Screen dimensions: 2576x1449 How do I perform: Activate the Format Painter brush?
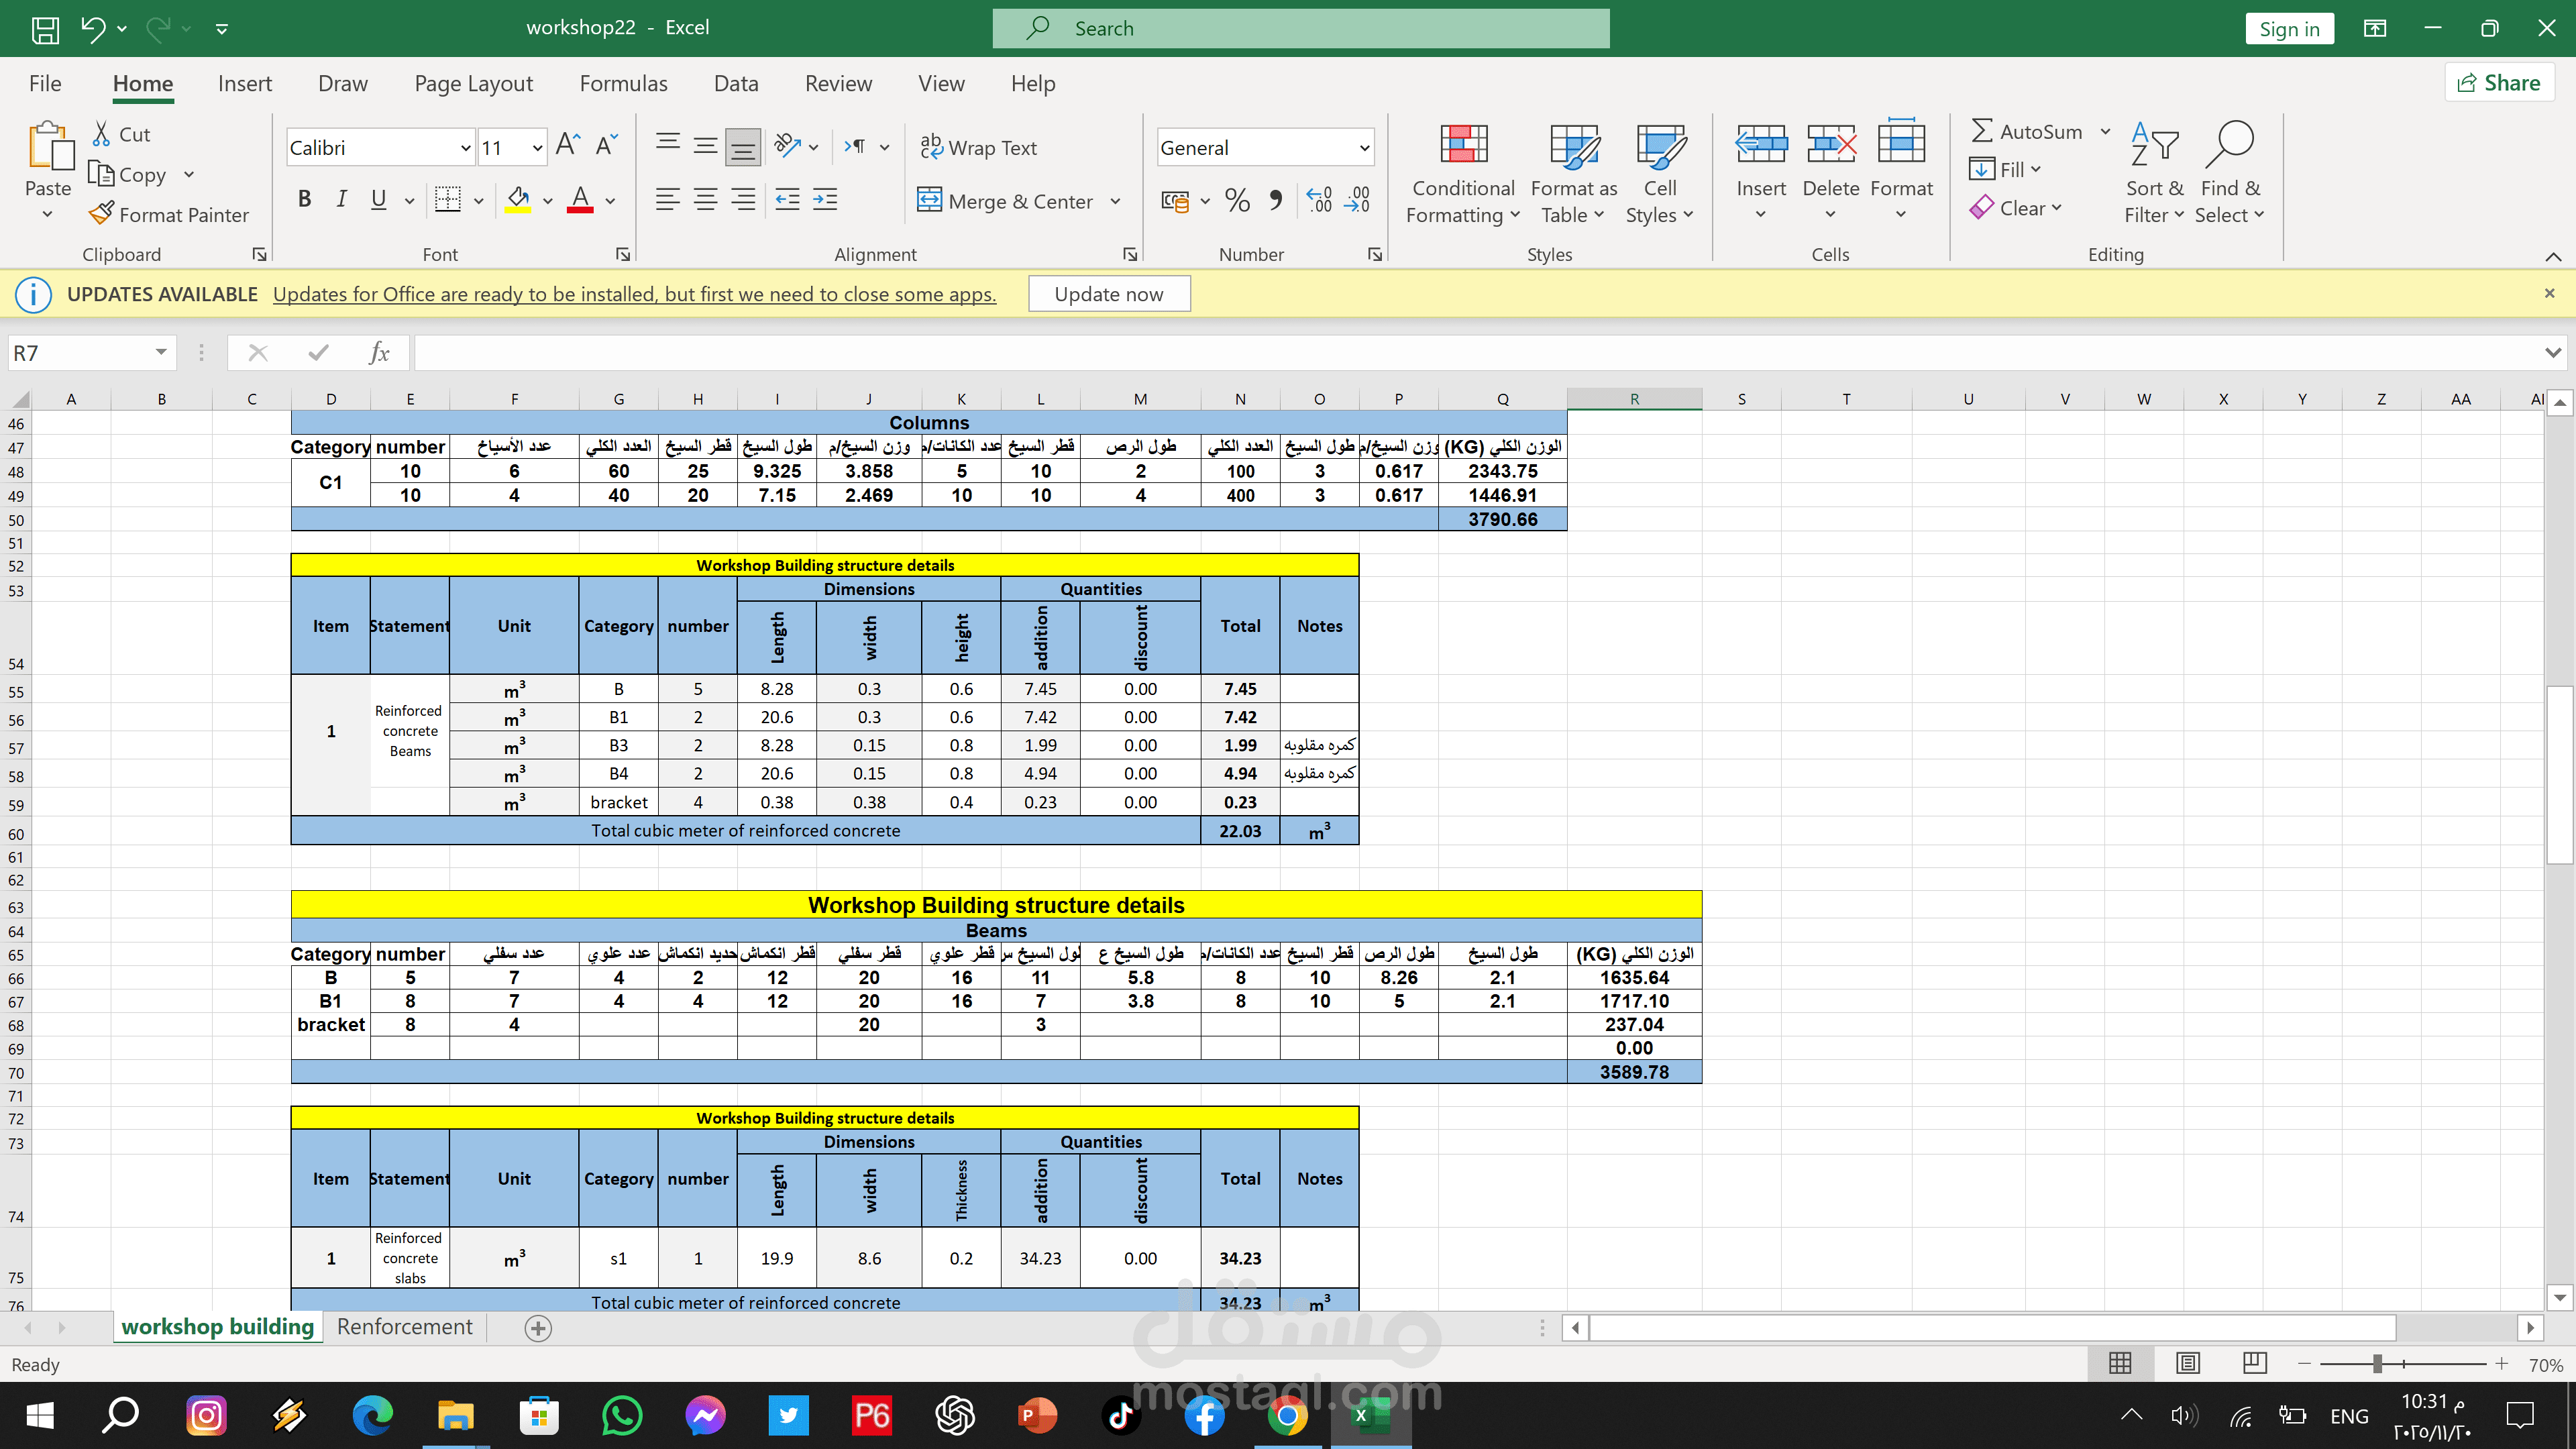click(x=169, y=214)
